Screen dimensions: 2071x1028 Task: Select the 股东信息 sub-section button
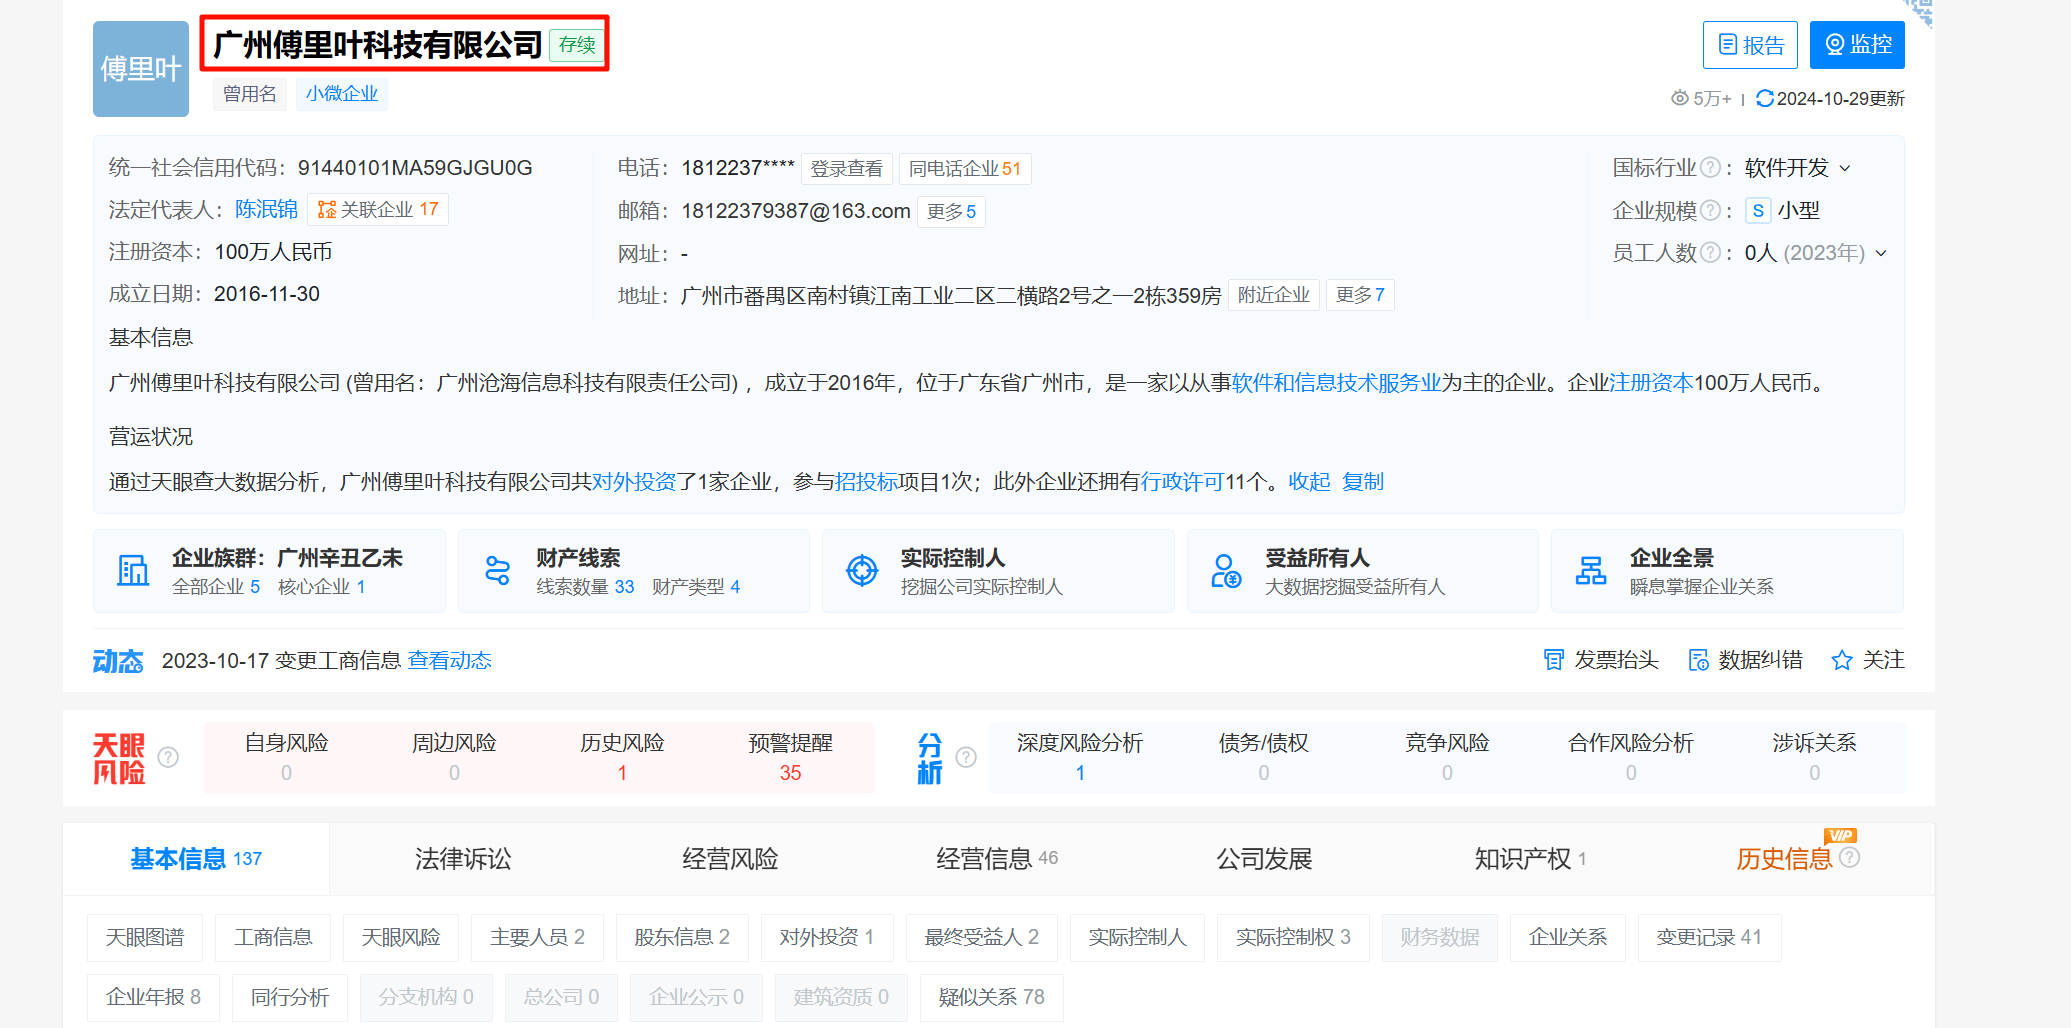pos(682,937)
